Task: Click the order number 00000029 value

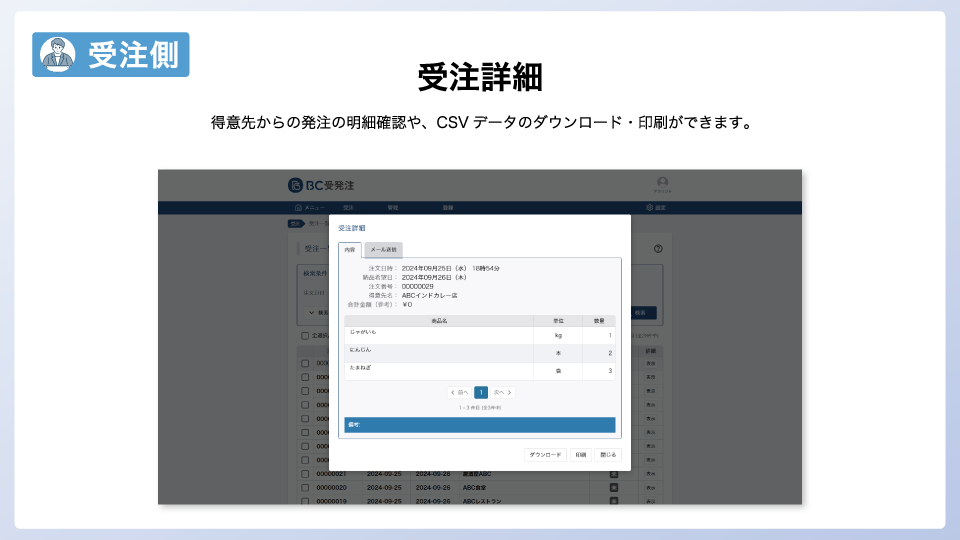Action: [418, 287]
